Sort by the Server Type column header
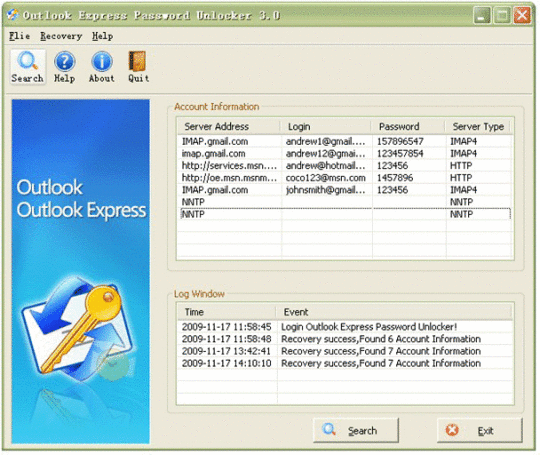 (478, 126)
